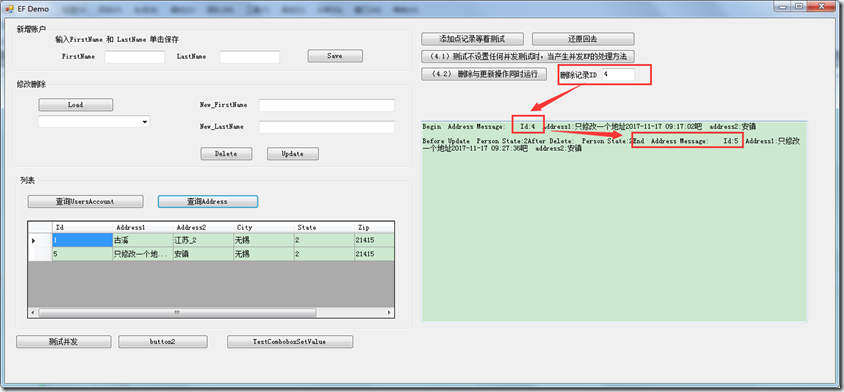Click the TestComboboxSetValue button
This screenshot has height=392, width=844.
coord(290,341)
